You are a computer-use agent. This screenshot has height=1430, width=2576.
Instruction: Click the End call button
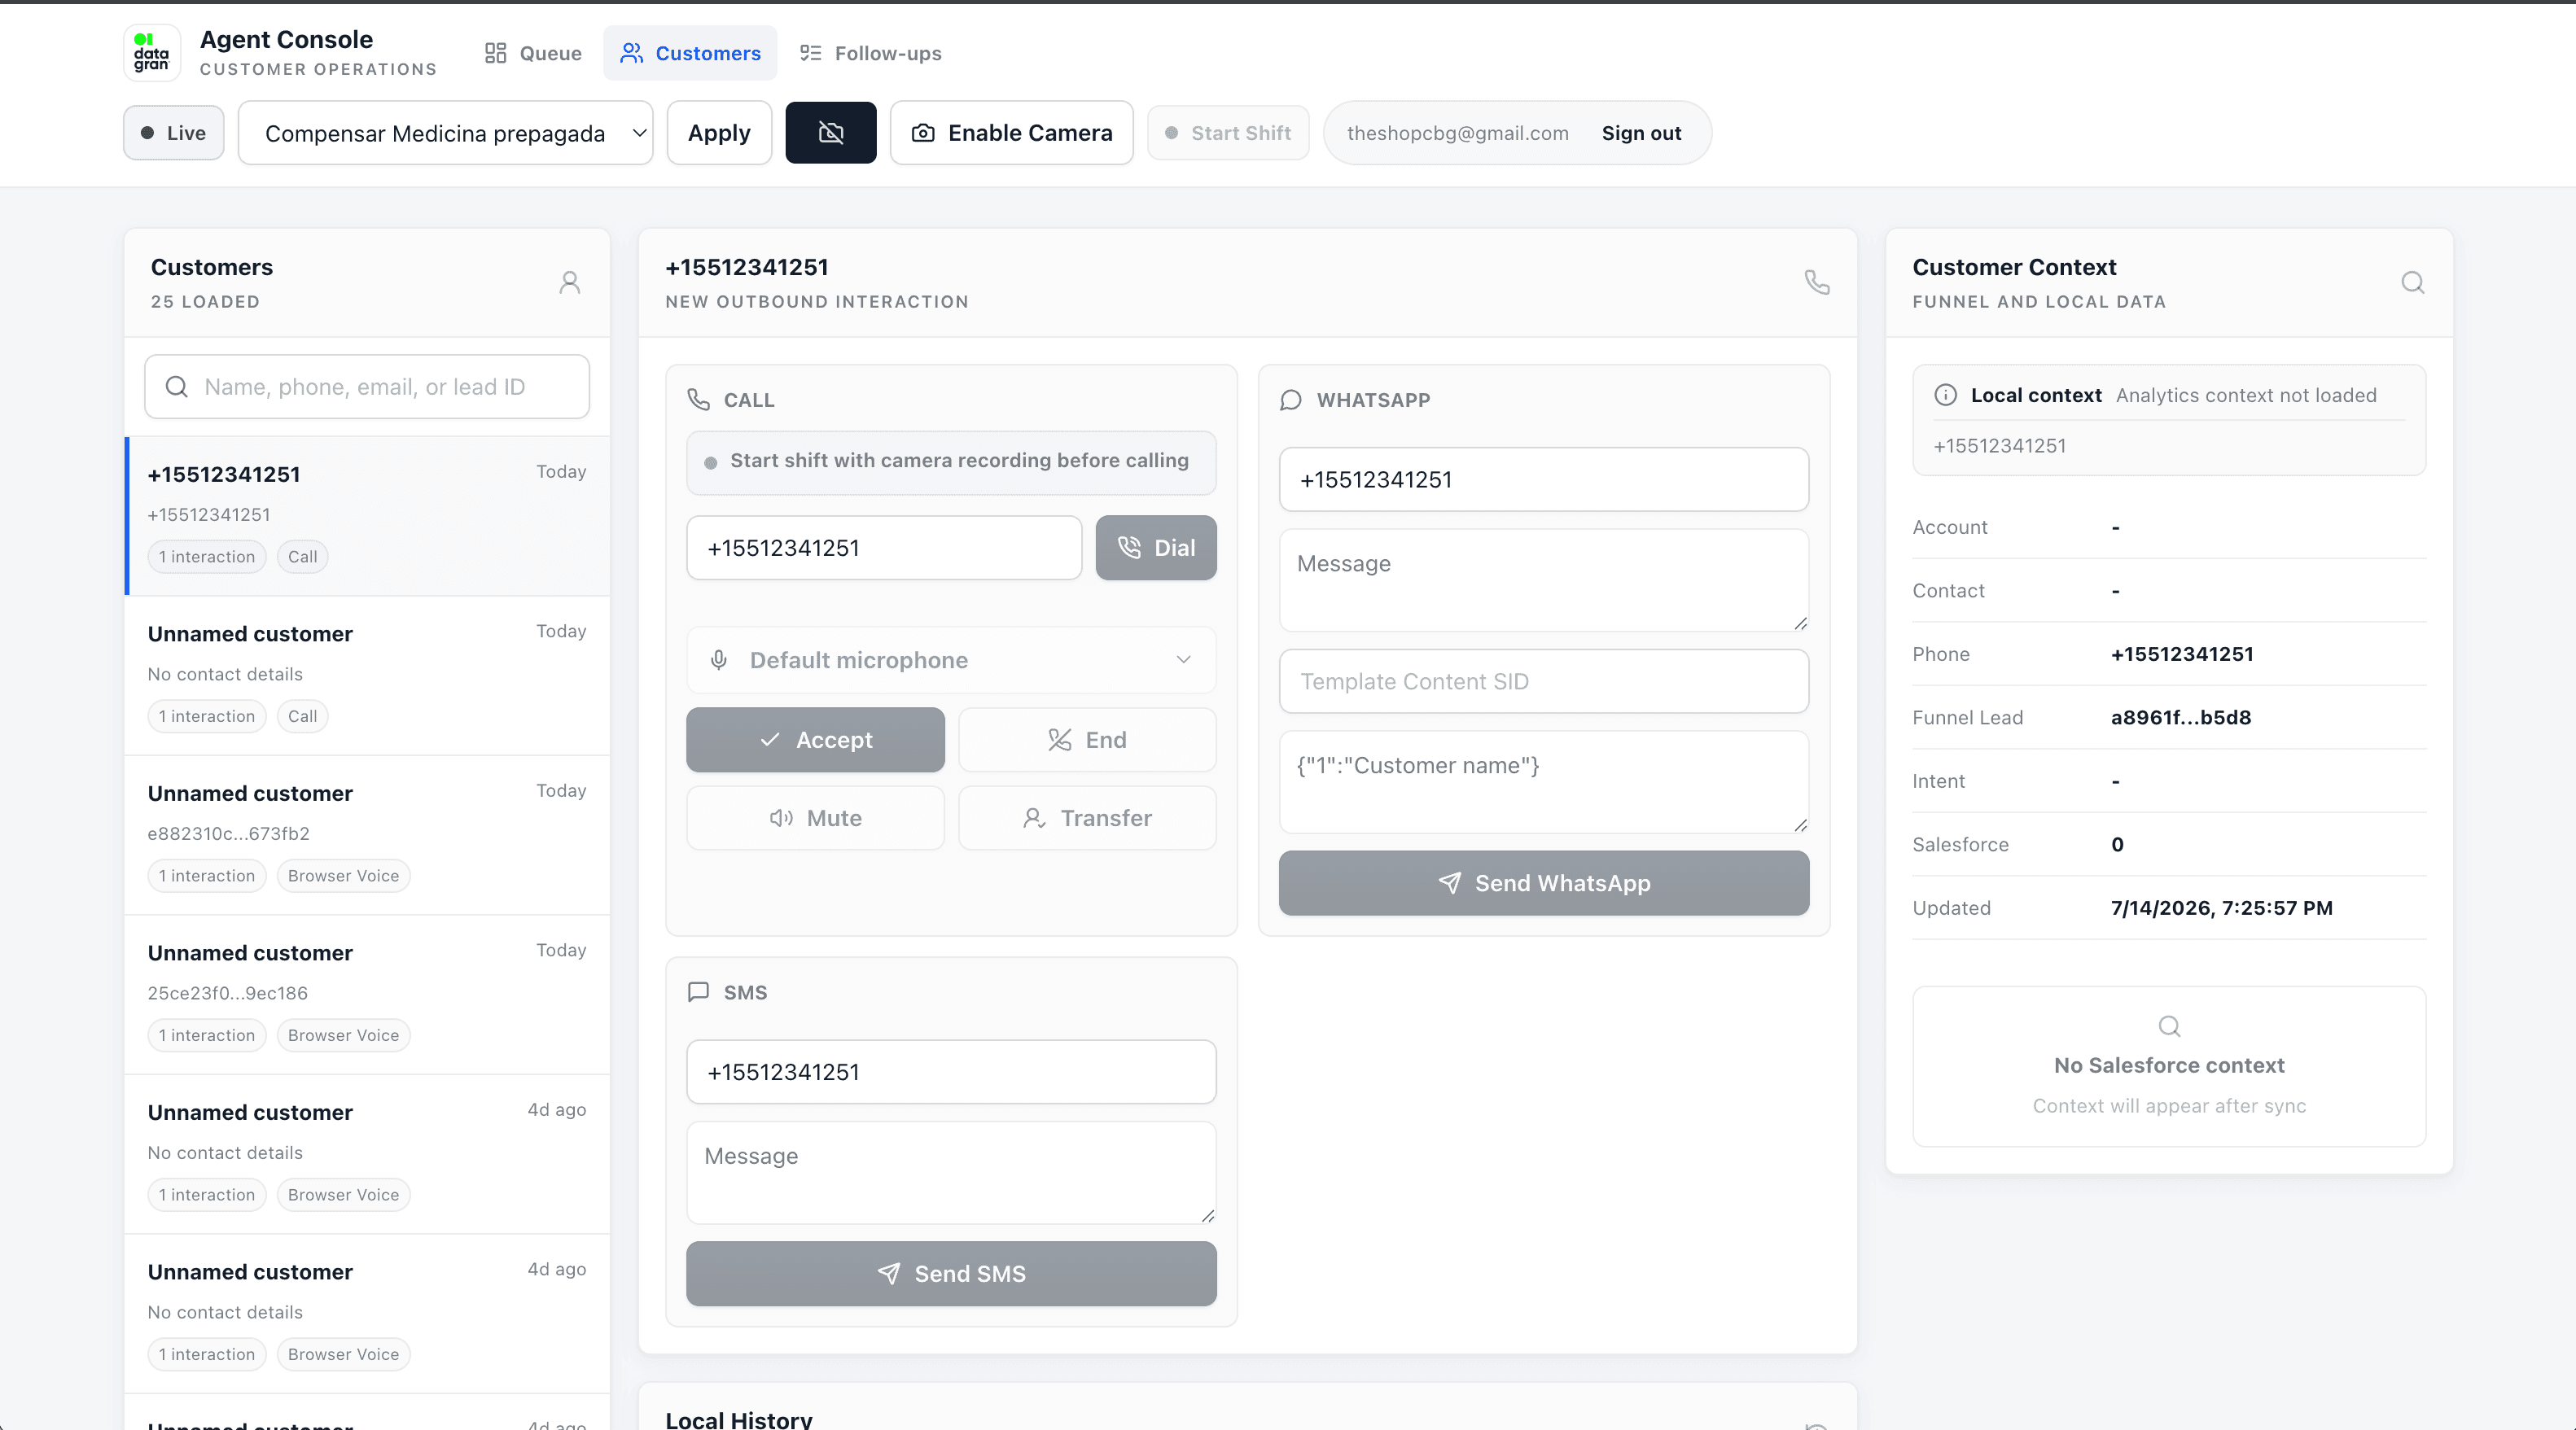click(1087, 740)
